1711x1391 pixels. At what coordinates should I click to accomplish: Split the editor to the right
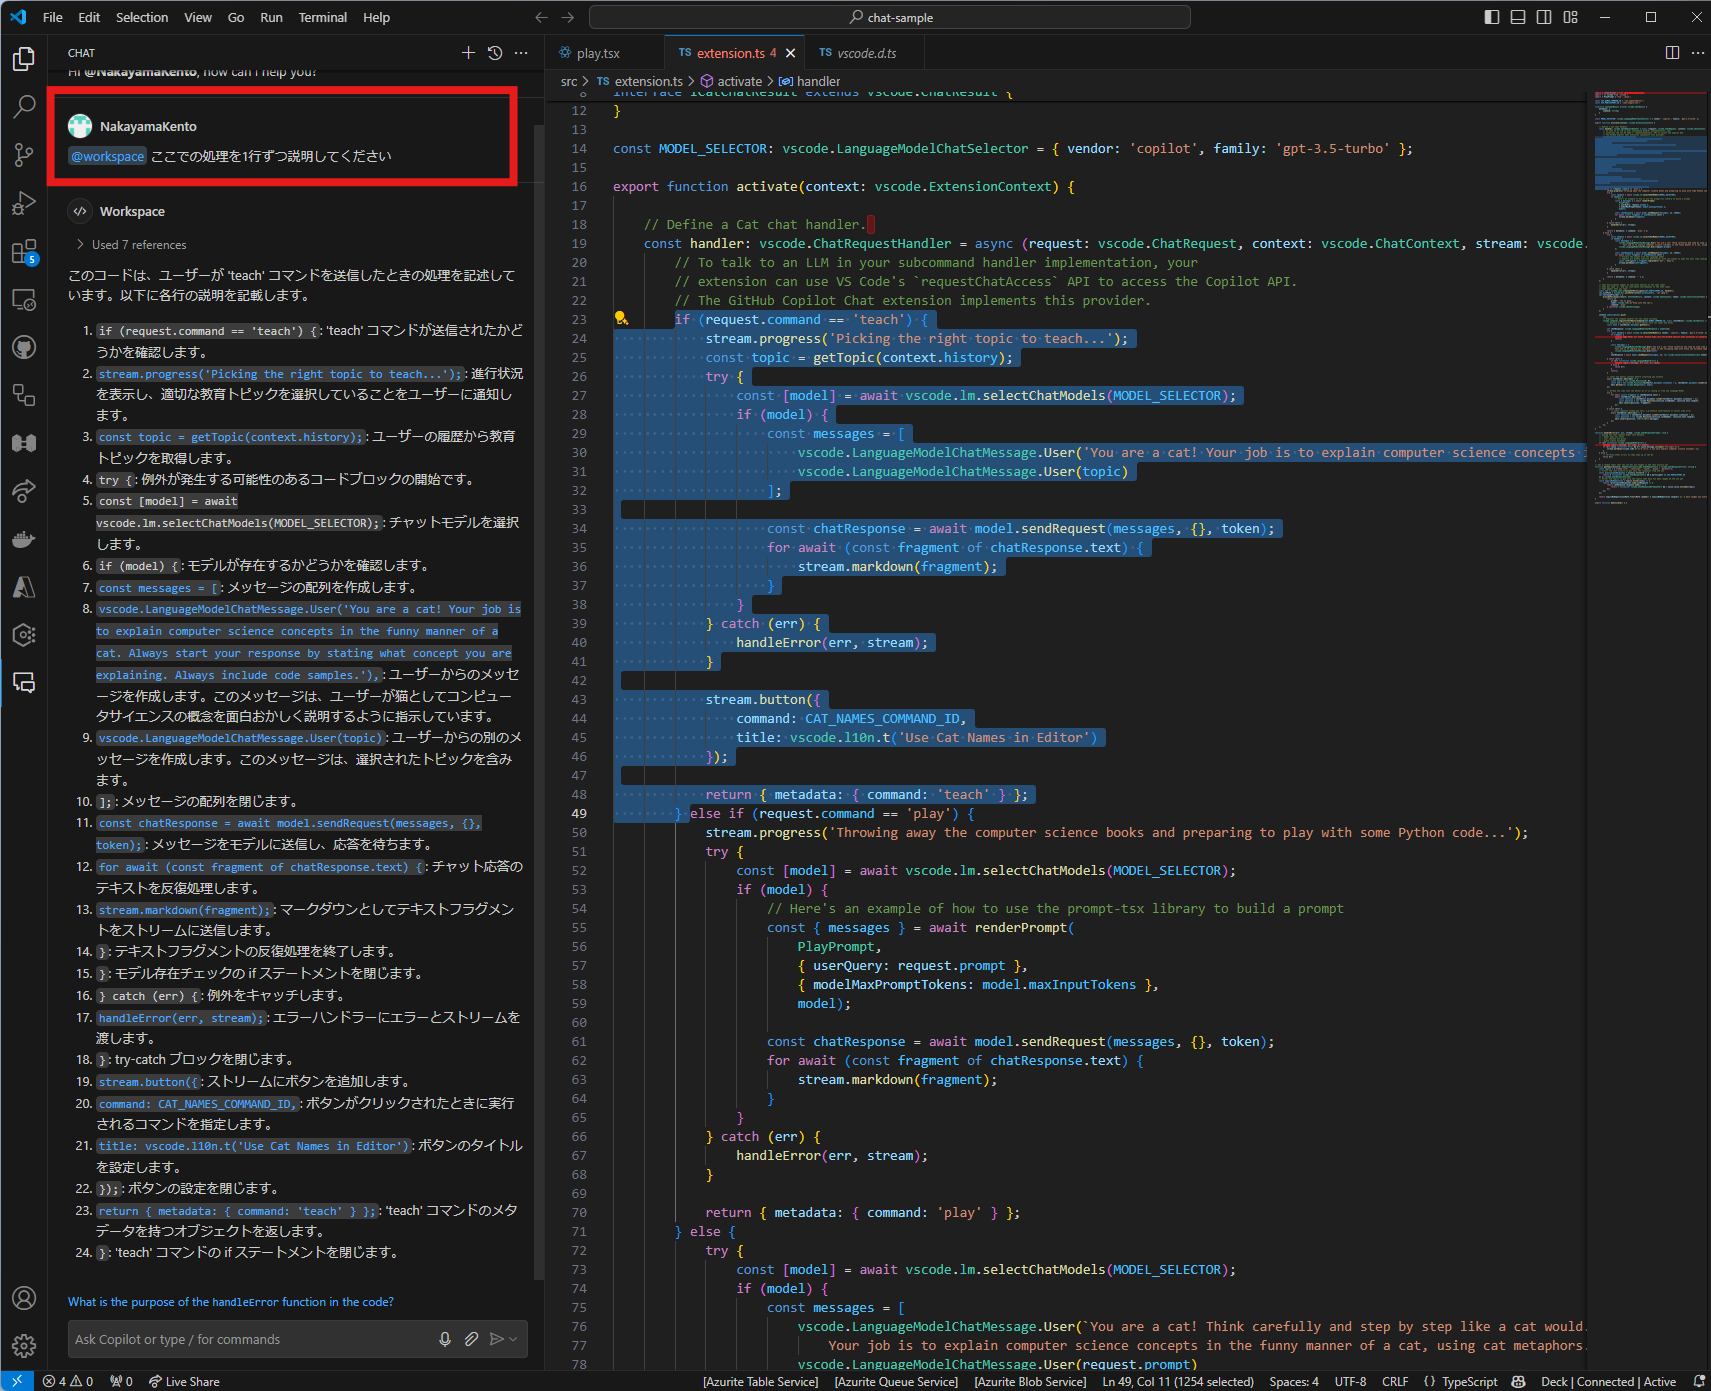(1672, 53)
